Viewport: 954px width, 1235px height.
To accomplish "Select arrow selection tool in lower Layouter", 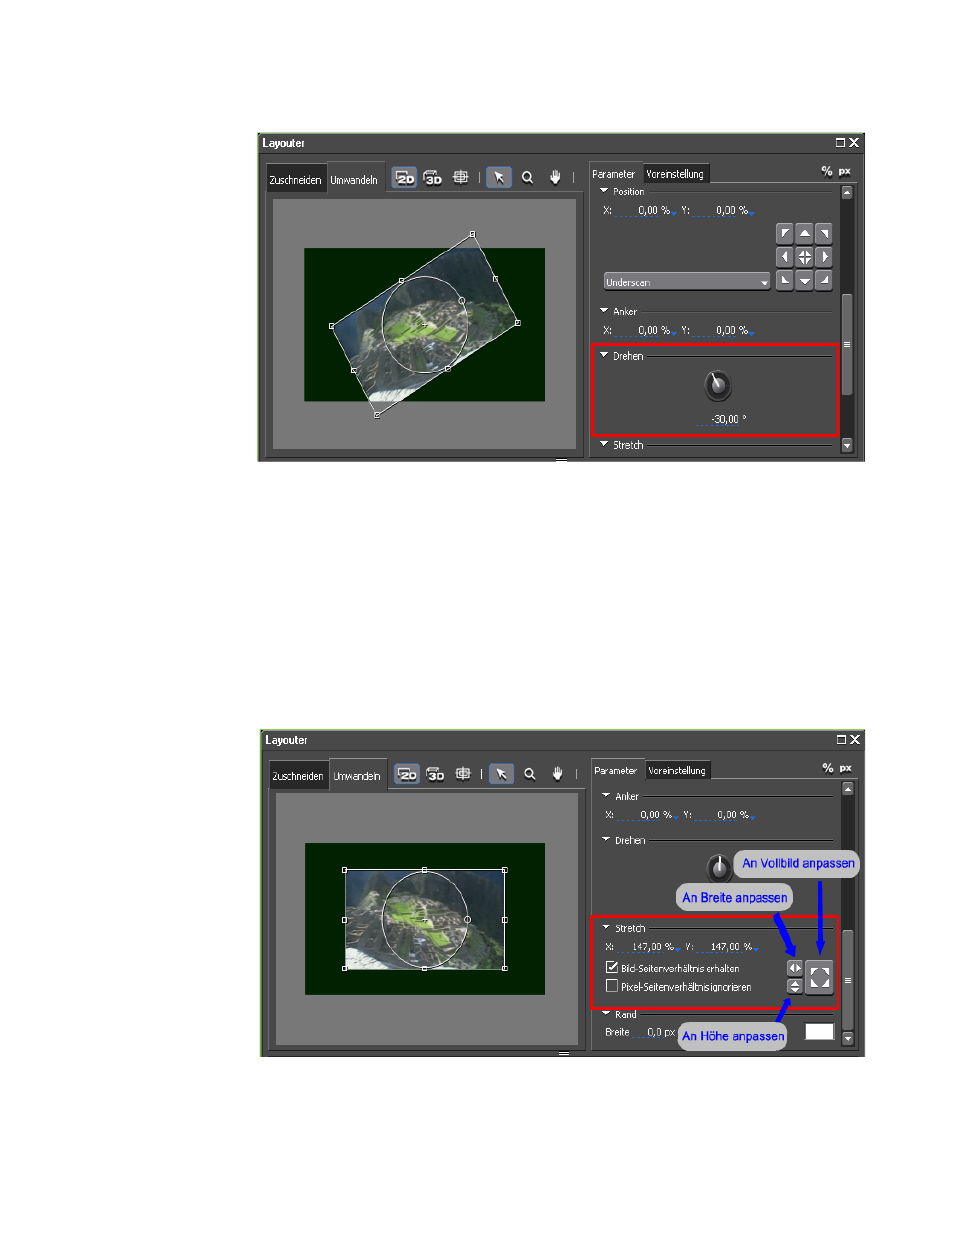I will [502, 774].
